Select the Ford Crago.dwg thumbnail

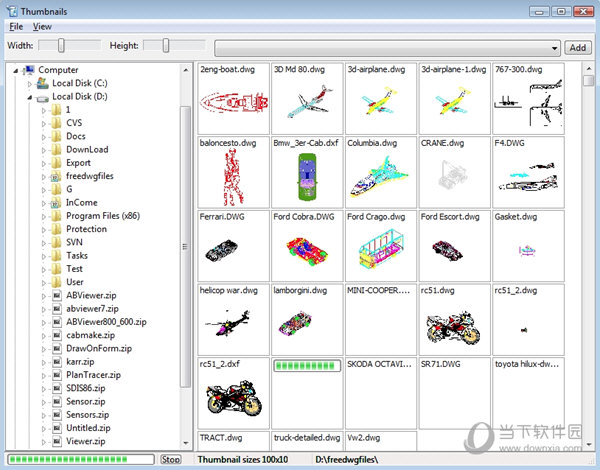pos(381,246)
